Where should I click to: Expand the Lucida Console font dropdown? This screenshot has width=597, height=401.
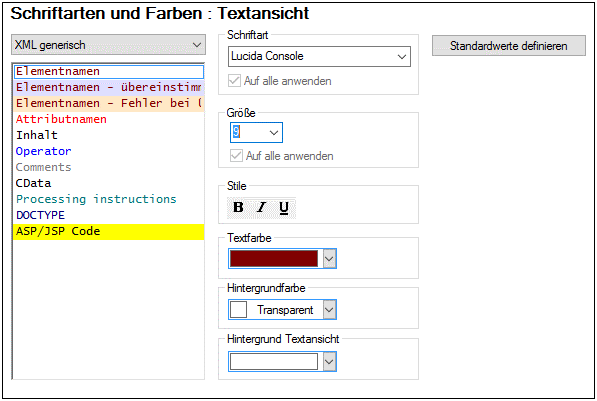[x=319, y=56]
